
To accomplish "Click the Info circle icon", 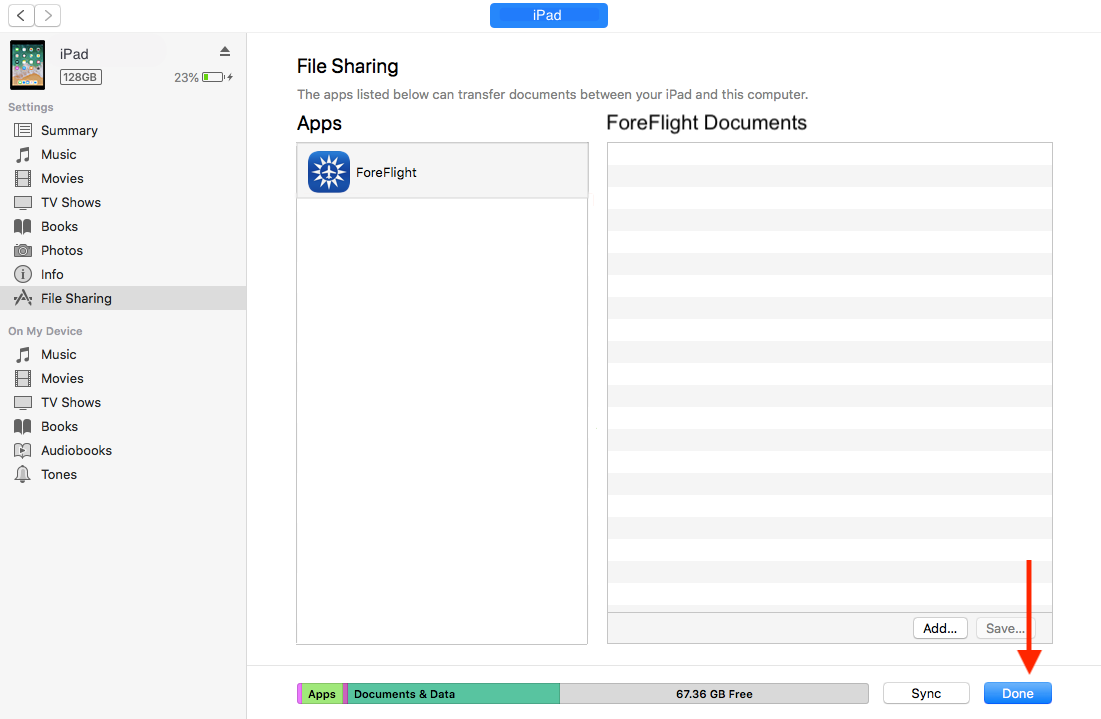I will click(23, 274).
